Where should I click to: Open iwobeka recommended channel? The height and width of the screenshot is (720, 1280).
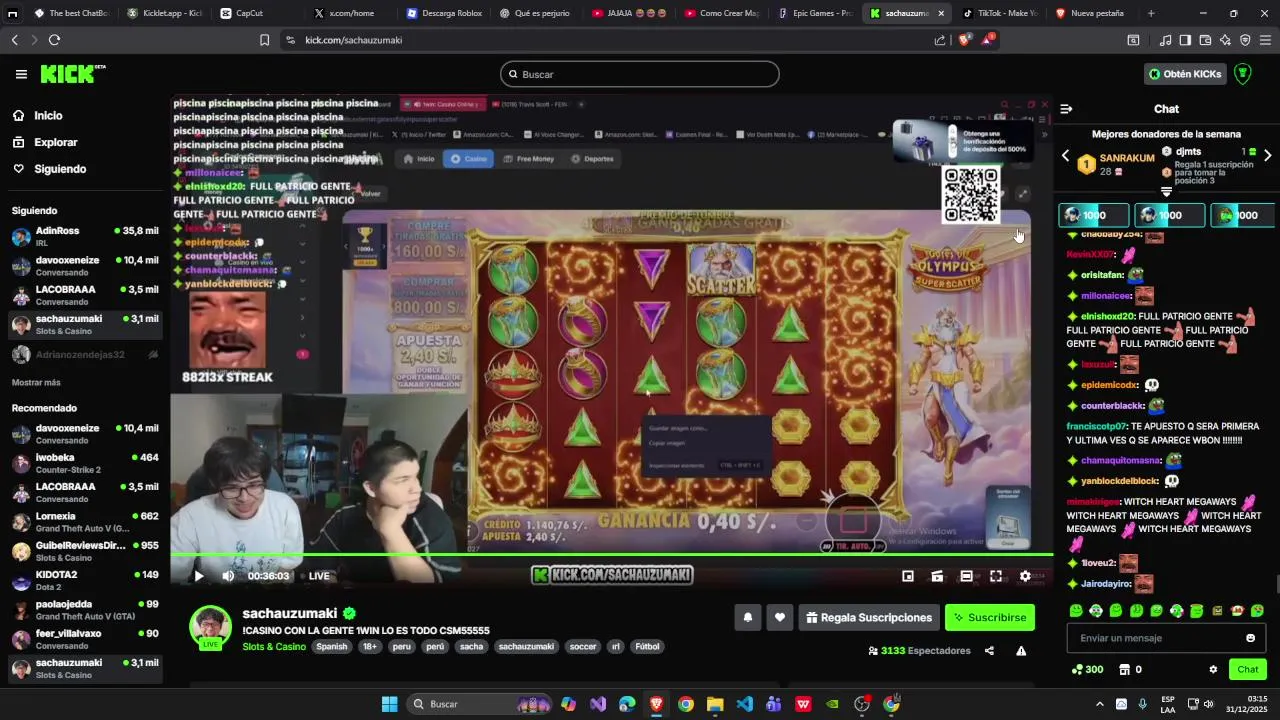[x=85, y=463]
